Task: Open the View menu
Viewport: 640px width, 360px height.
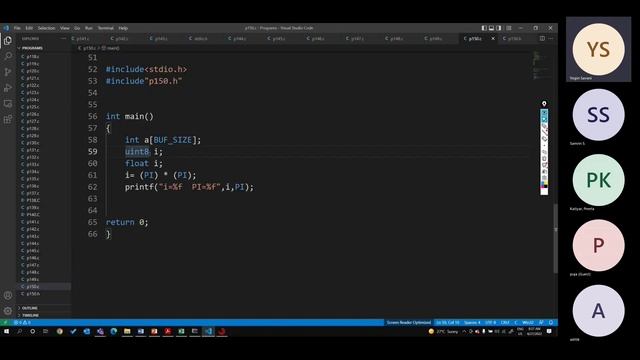Action: pyautogui.click(x=64, y=28)
